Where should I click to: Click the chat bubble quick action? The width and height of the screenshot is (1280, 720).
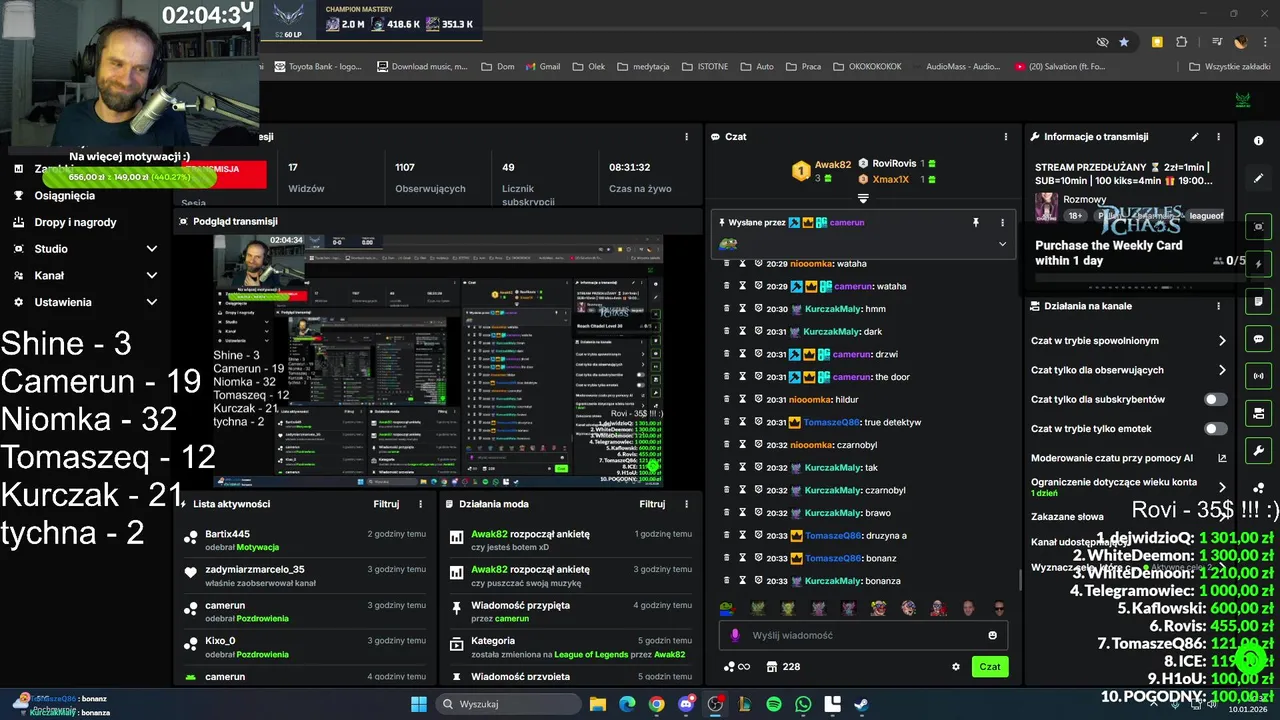click(x=1258, y=339)
